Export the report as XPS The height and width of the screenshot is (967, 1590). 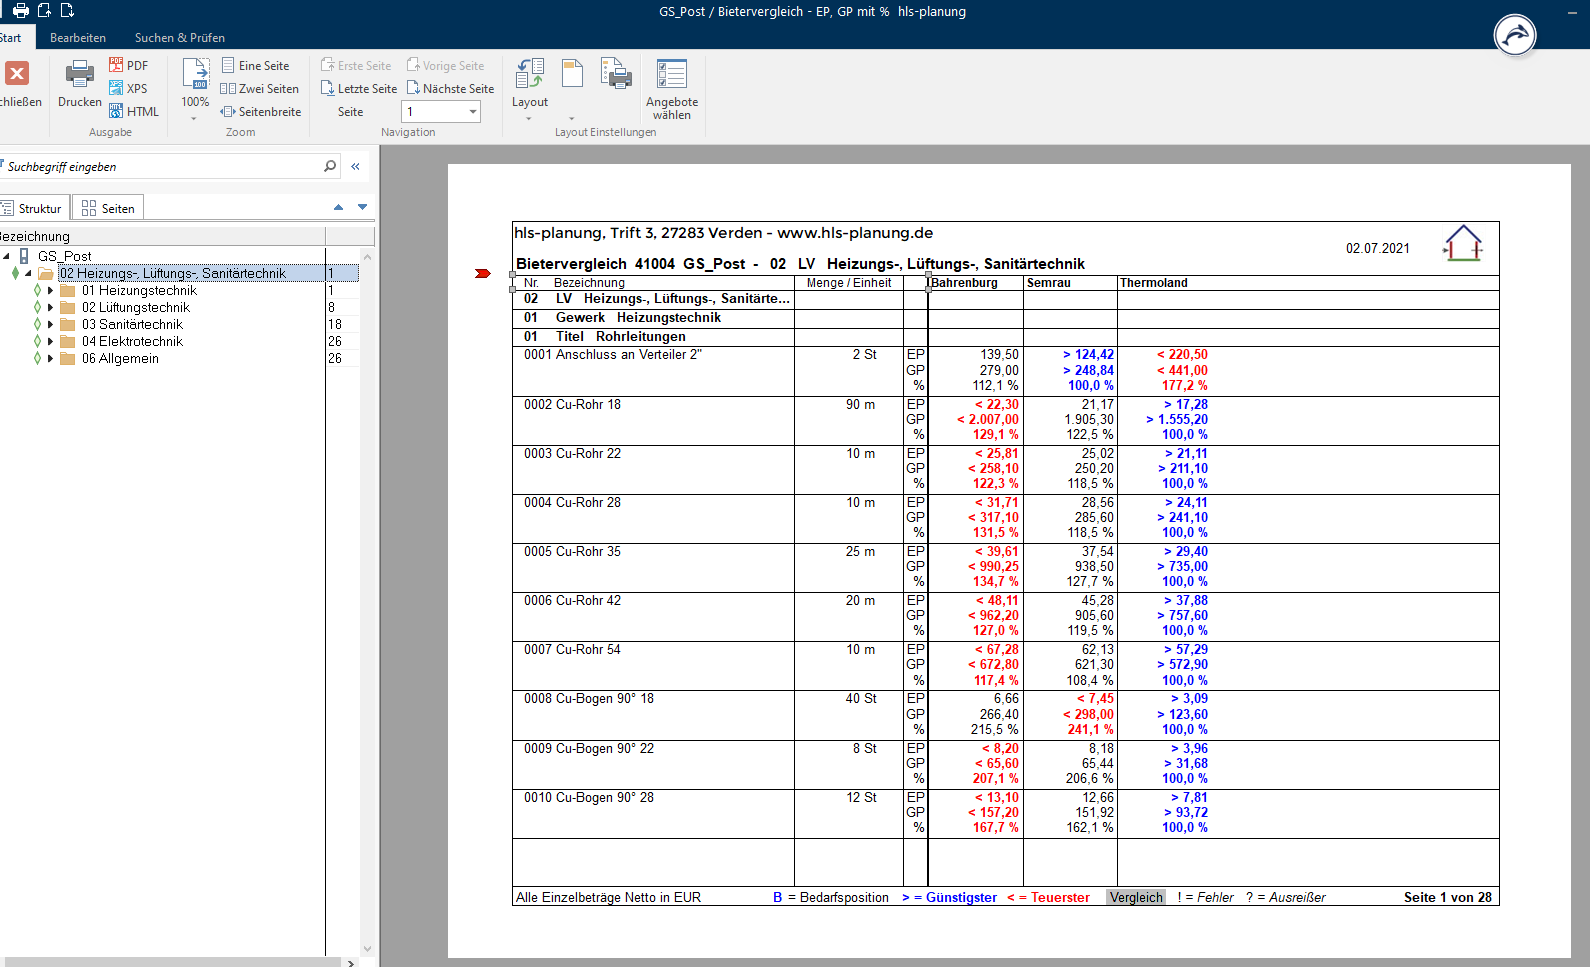click(128, 89)
